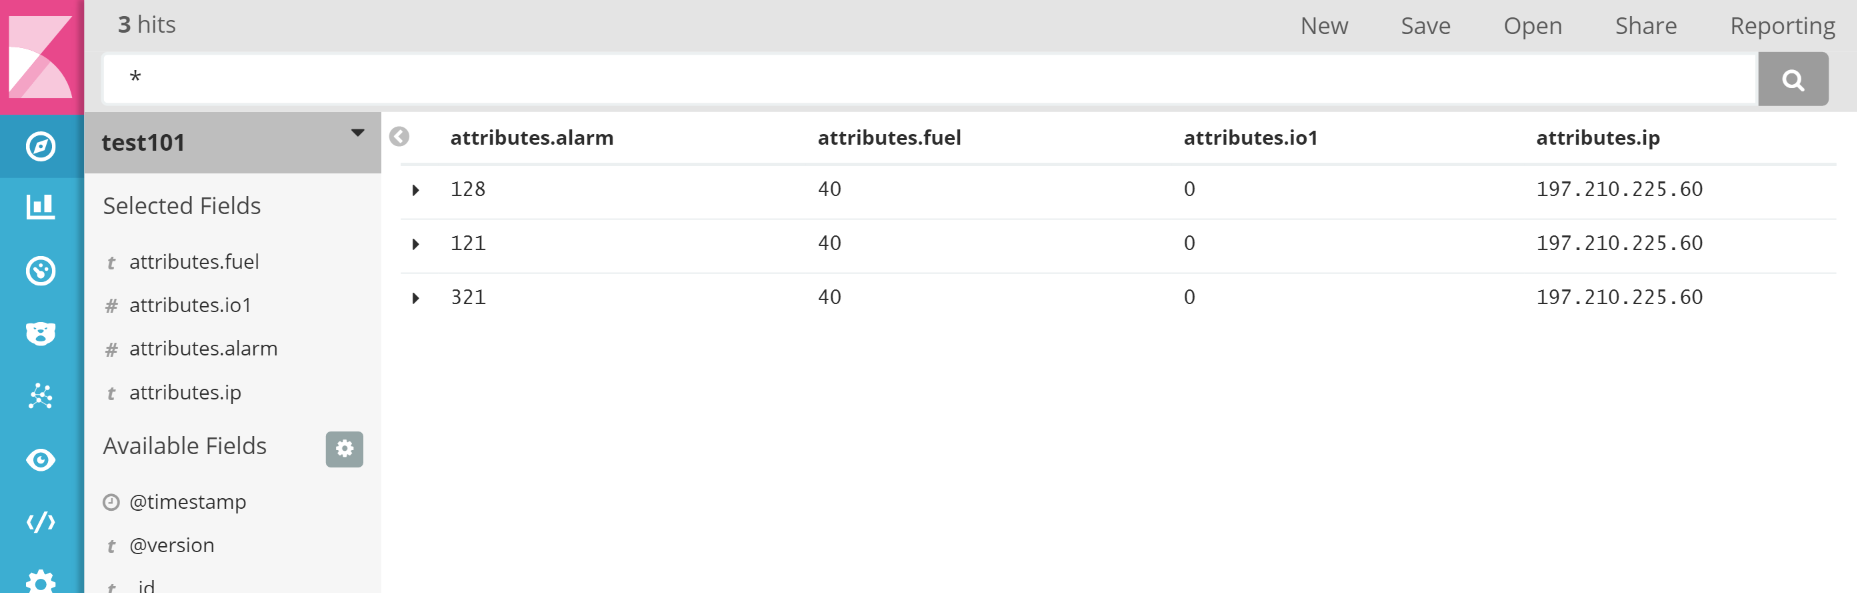Open the Monitoring eye icon
This screenshot has width=1857, height=593.
point(41,460)
